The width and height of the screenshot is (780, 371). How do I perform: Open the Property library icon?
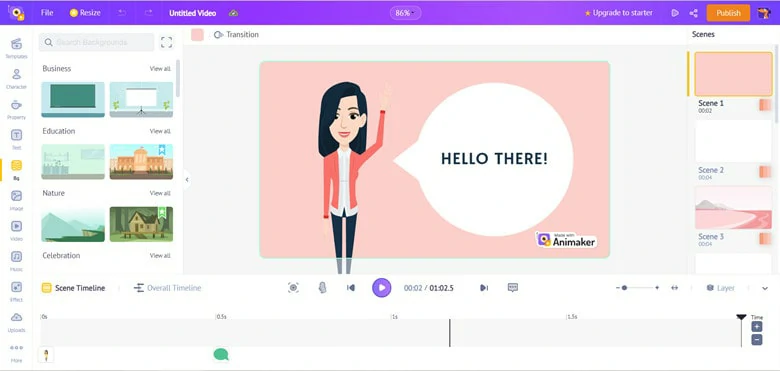[16, 109]
